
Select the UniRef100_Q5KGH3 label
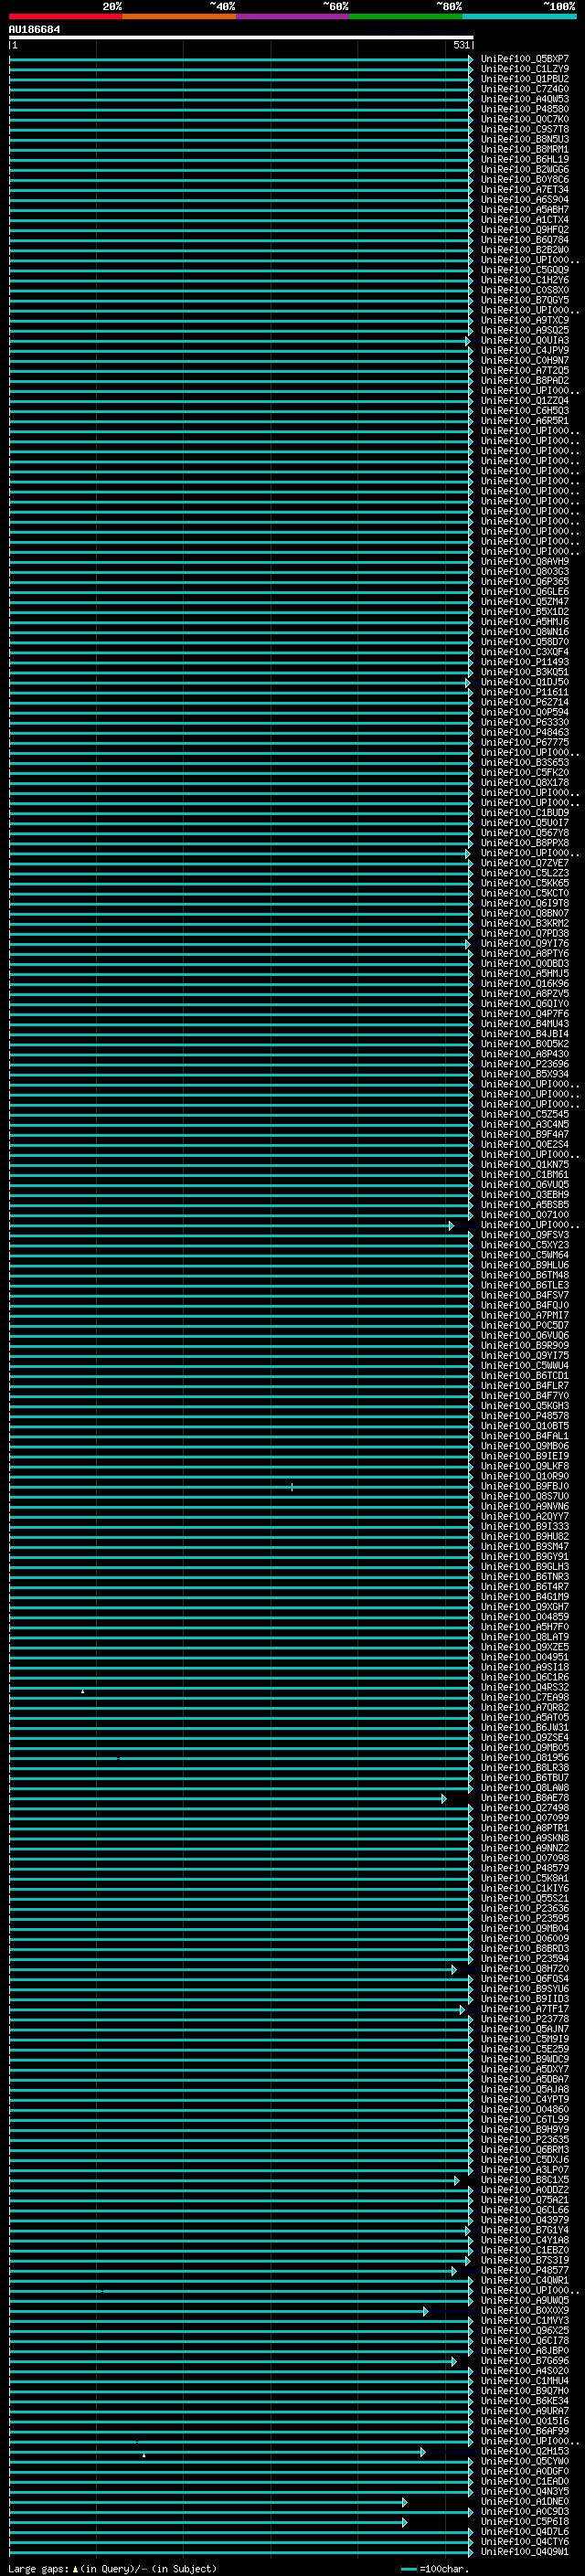pos(525,1406)
